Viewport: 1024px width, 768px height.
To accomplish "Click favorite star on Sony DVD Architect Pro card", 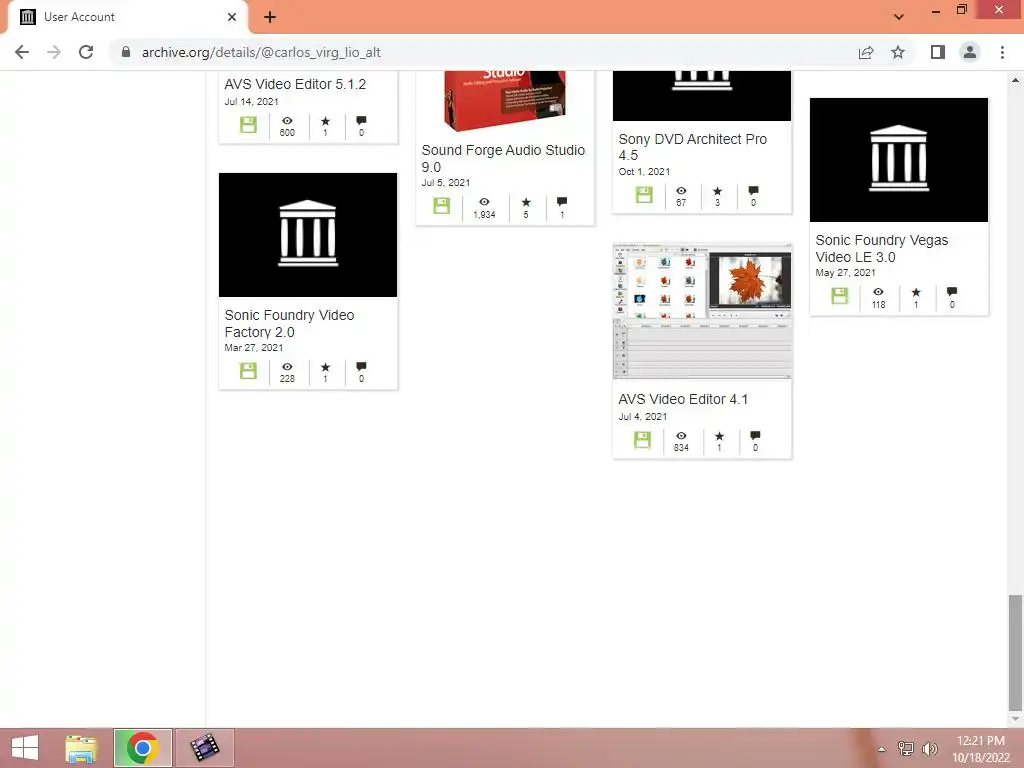I will click(717, 191).
